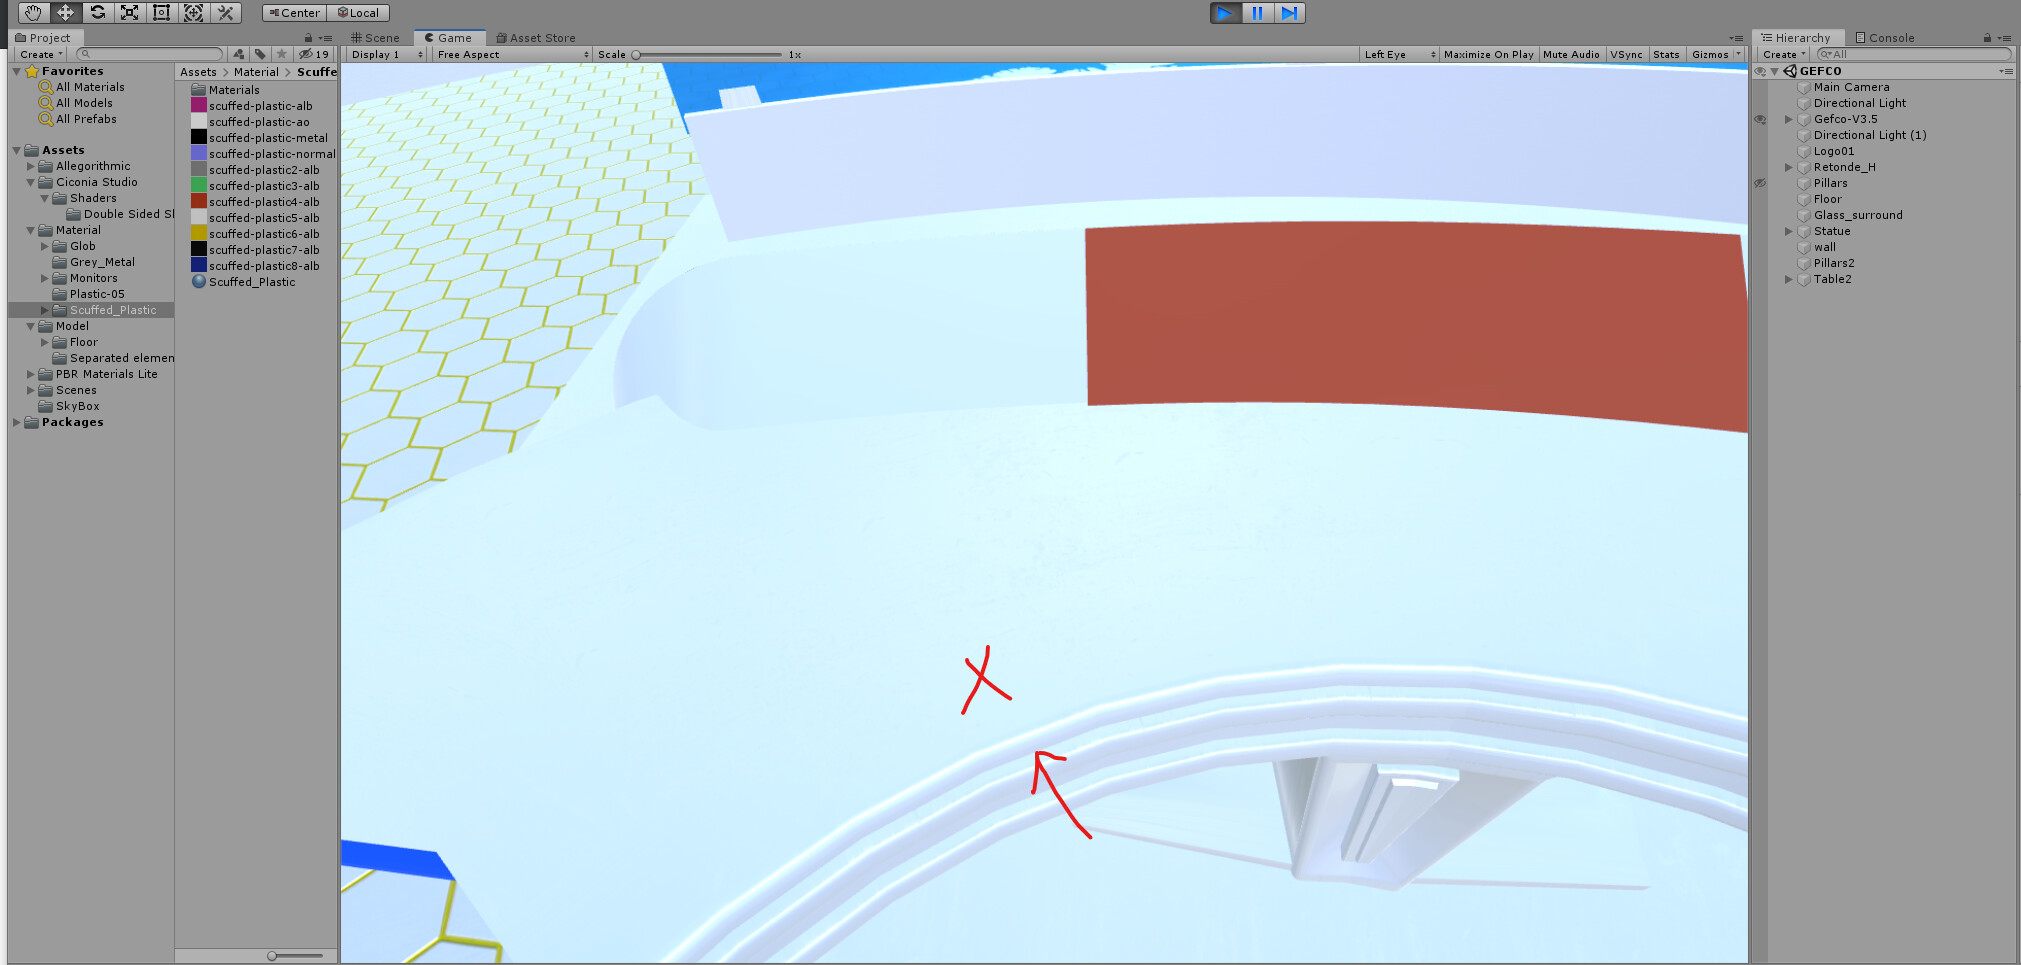The image size is (2021, 965).
Task: Hide the Pillars object via its visibility toggle
Action: coord(1760,183)
